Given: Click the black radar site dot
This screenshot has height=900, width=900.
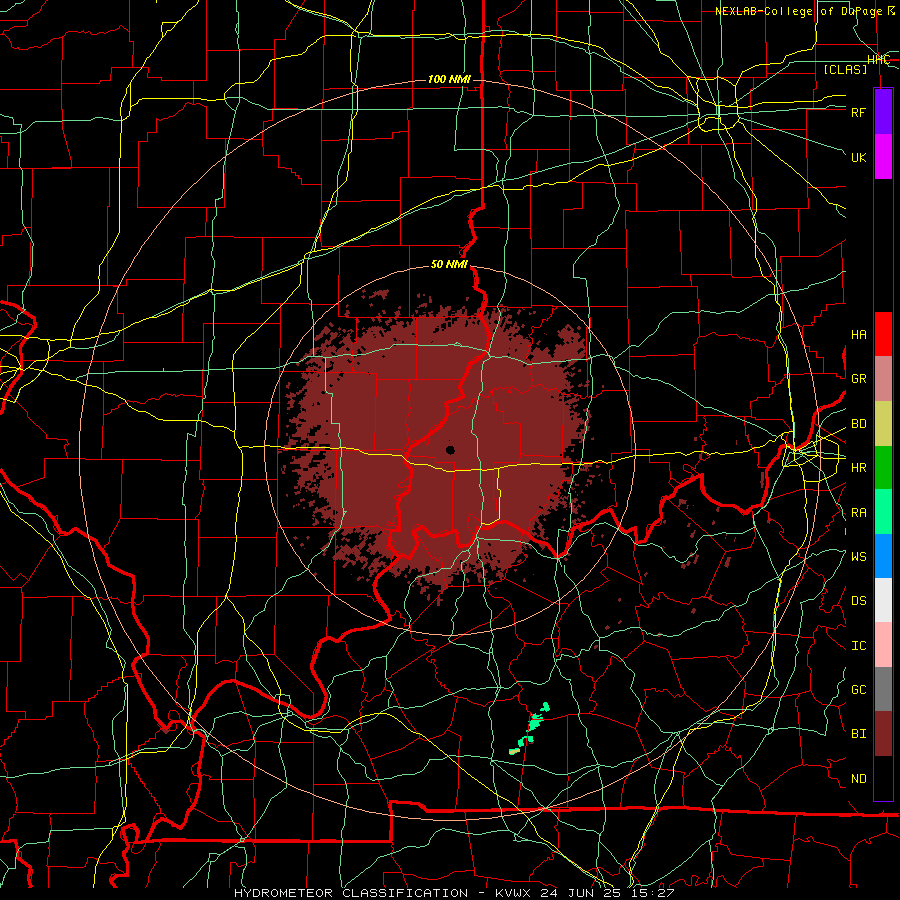Looking at the screenshot, I should pyautogui.click(x=451, y=450).
